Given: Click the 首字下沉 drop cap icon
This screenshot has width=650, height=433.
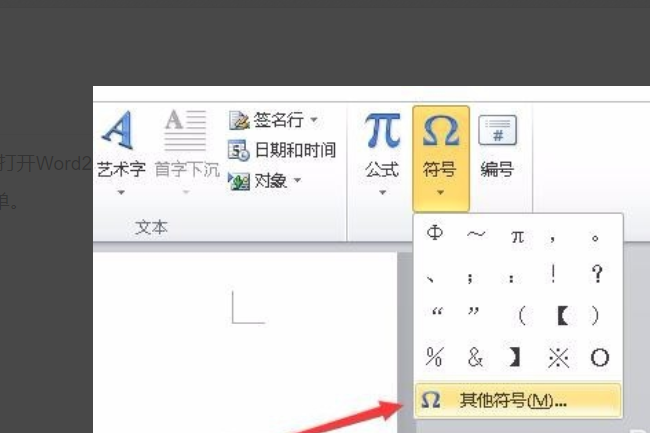Looking at the screenshot, I should tap(185, 130).
